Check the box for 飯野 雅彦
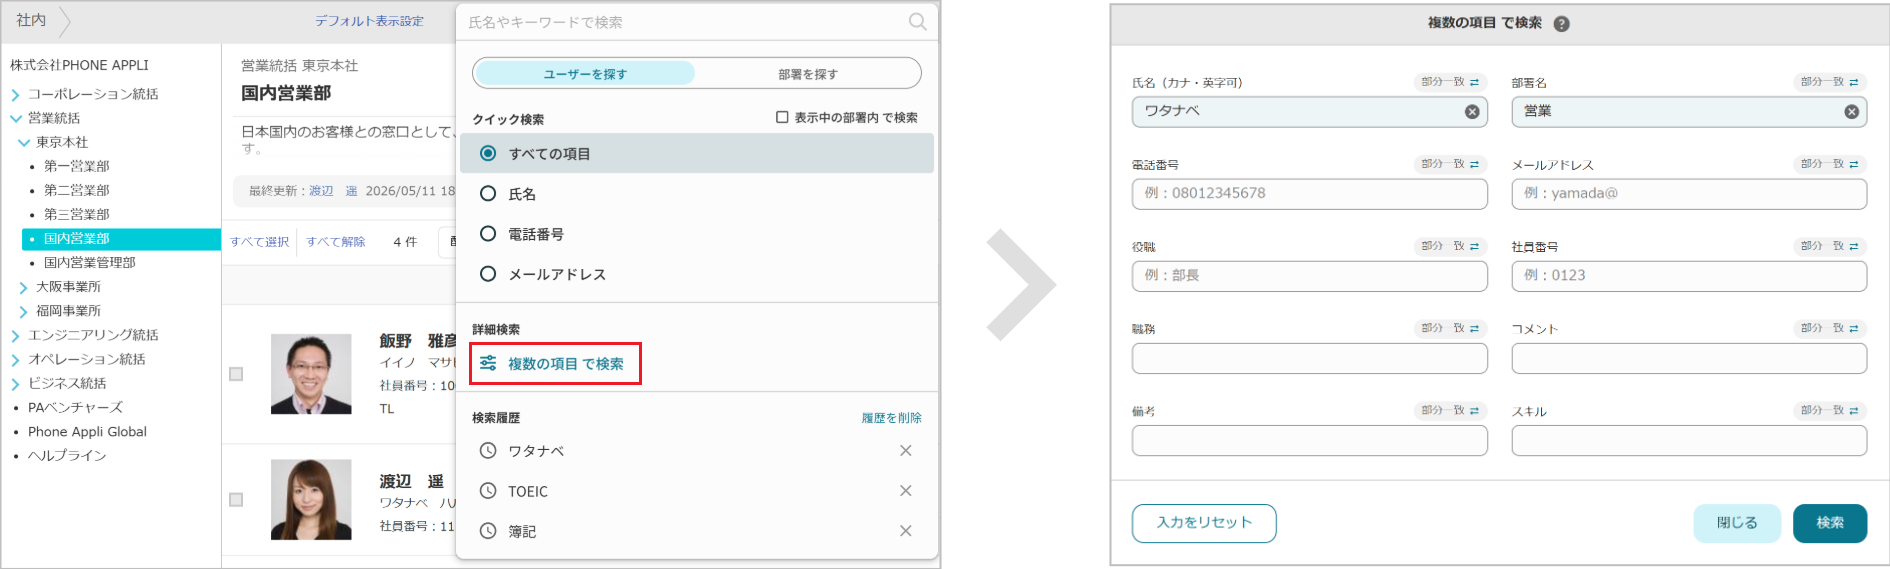Image resolution: width=1890 pixels, height=569 pixels. pos(236,374)
